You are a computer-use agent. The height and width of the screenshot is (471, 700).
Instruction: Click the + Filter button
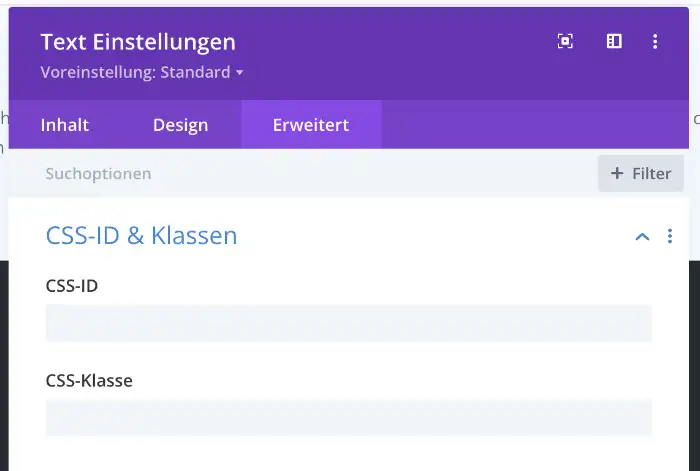point(641,173)
